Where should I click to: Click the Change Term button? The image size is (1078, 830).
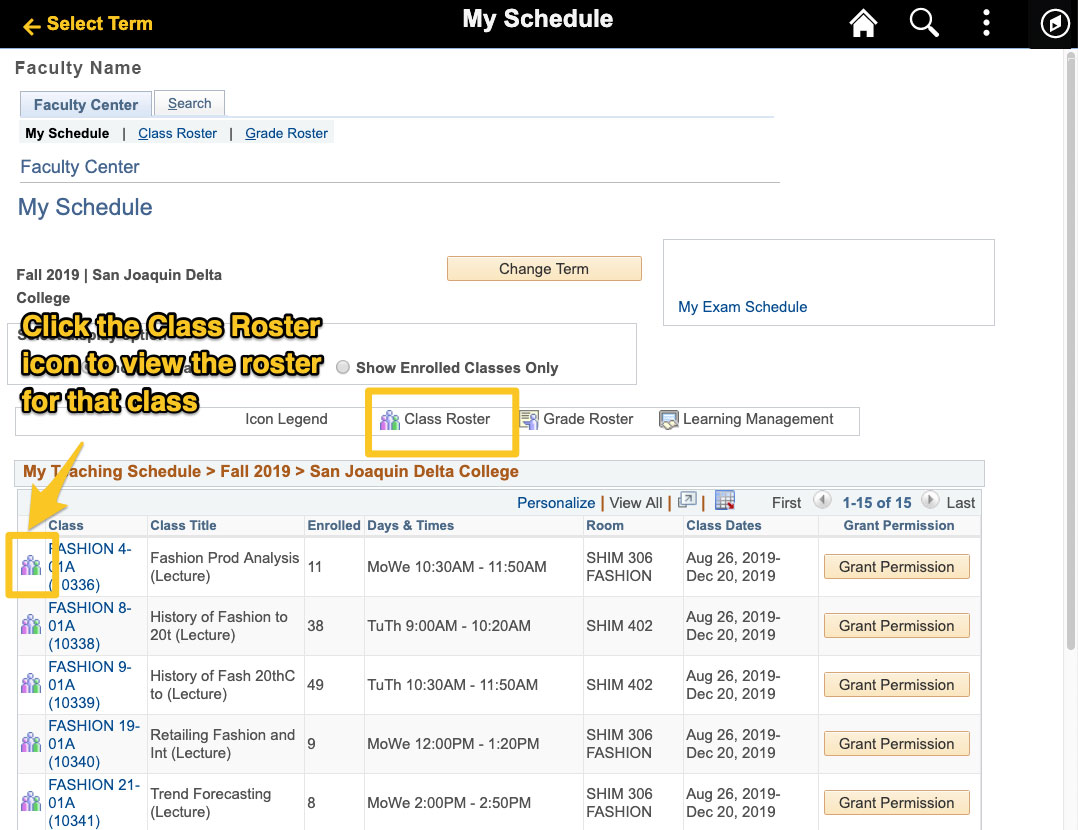click(544, 268)
